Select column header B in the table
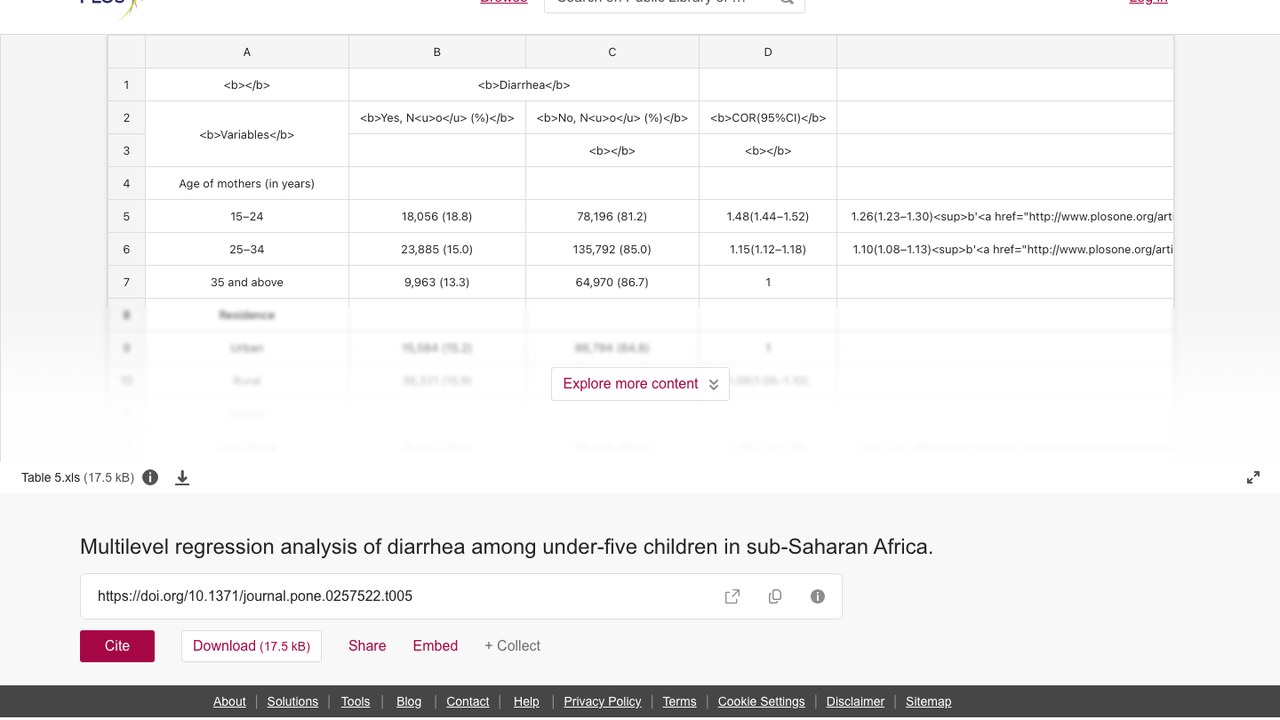Screen dimensions: 1280x720 (x=437, y=52)
